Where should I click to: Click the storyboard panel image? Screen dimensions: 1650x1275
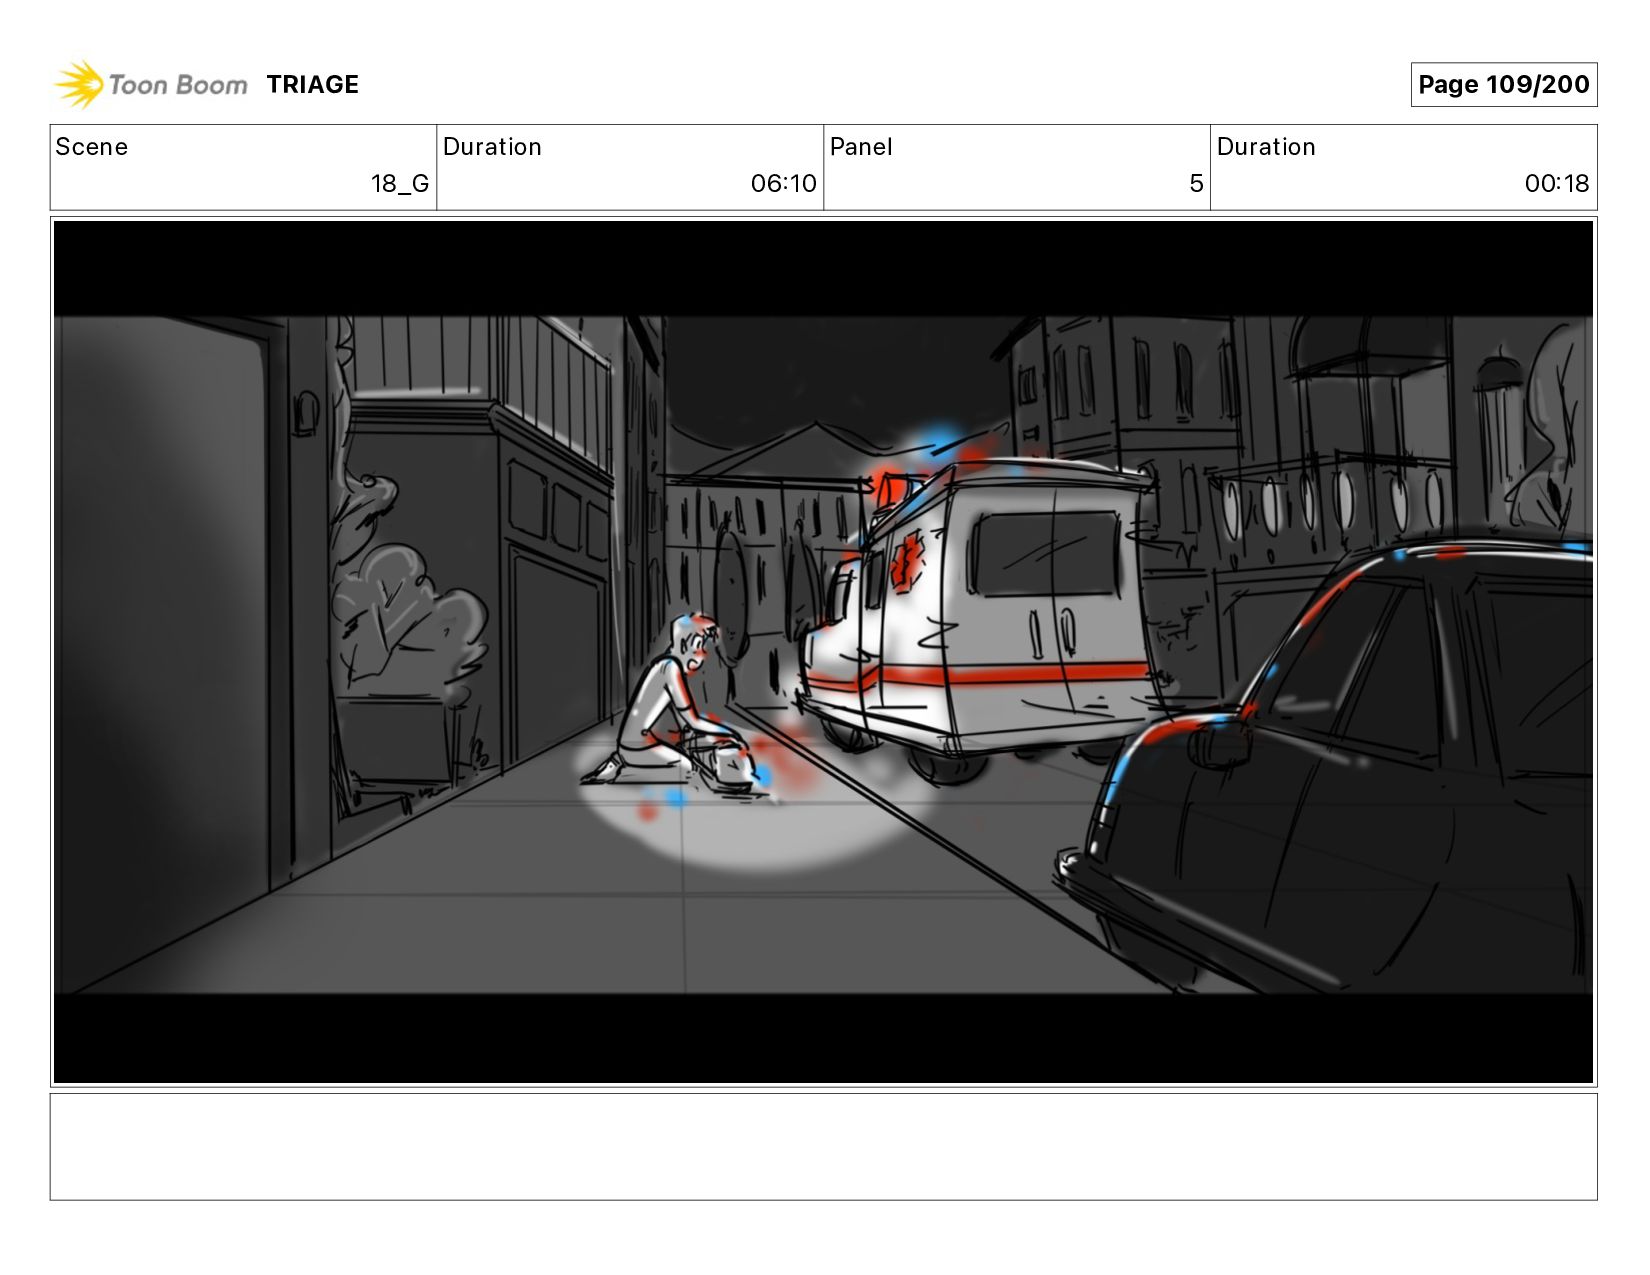tap(823, 652)
